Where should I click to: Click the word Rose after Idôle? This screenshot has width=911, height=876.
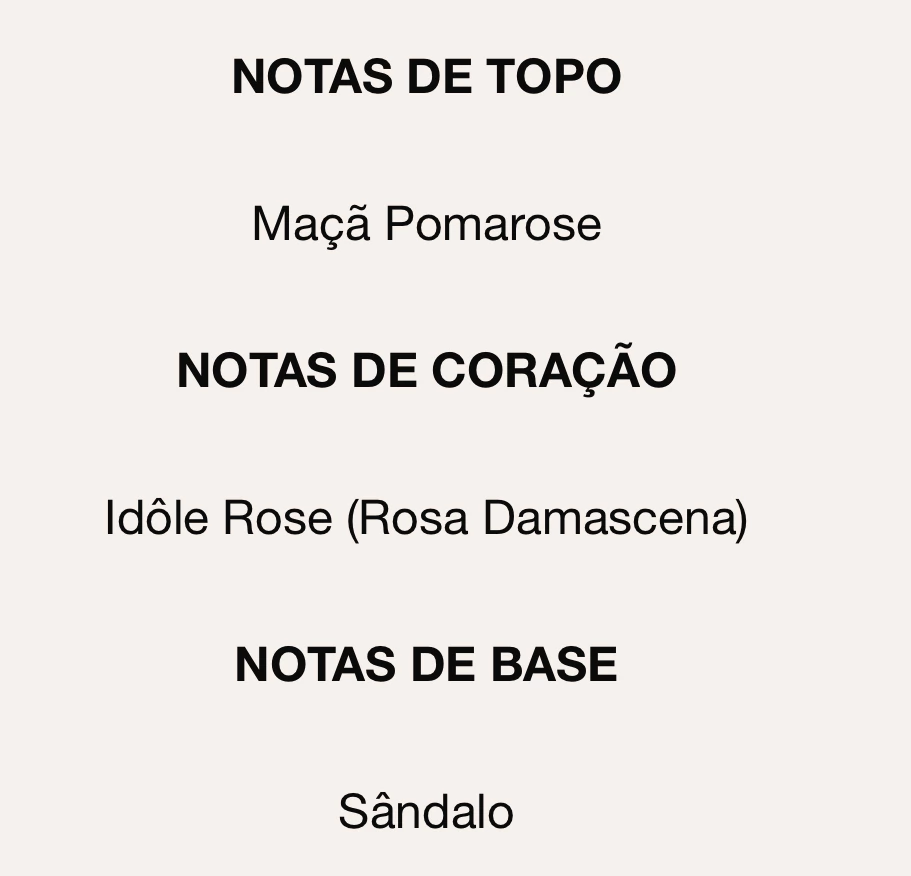[277, 519]
